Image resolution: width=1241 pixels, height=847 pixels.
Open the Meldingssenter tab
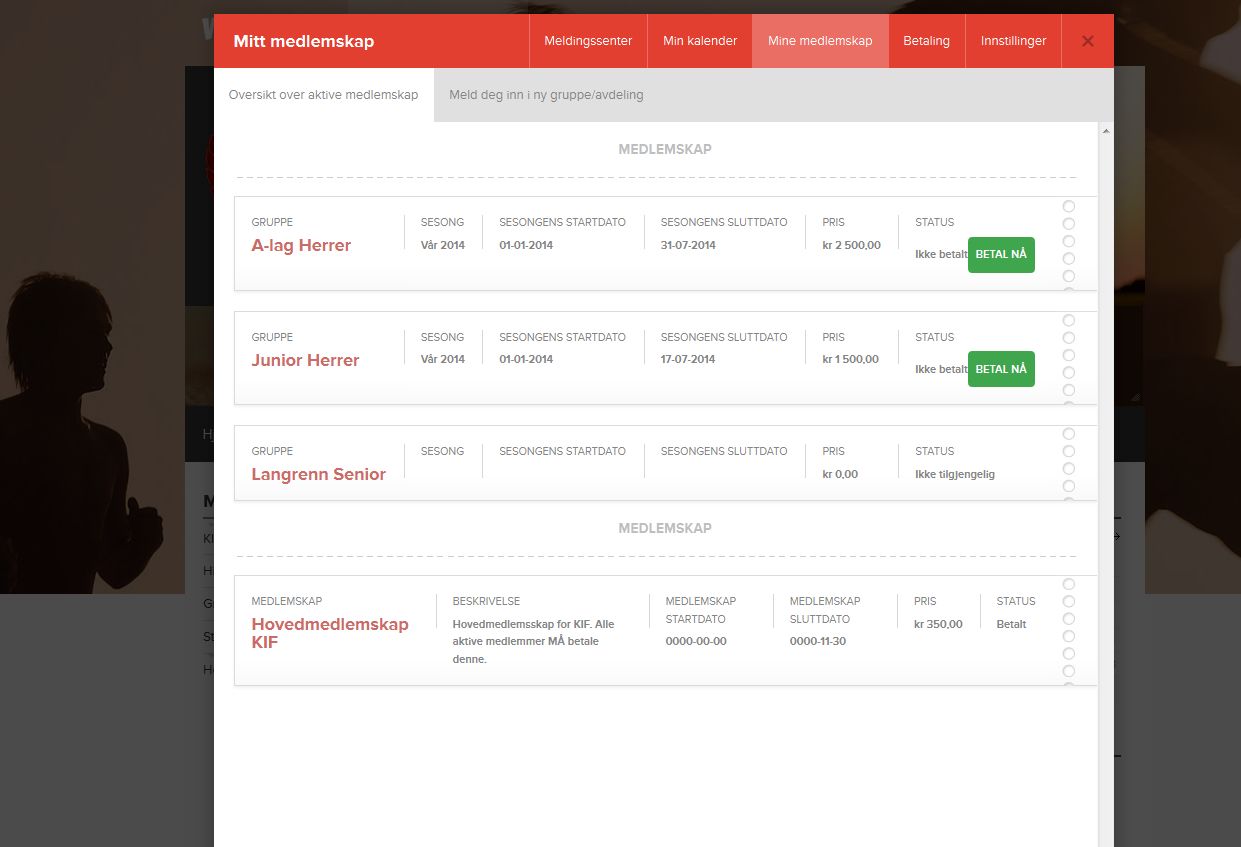(588, 41)
